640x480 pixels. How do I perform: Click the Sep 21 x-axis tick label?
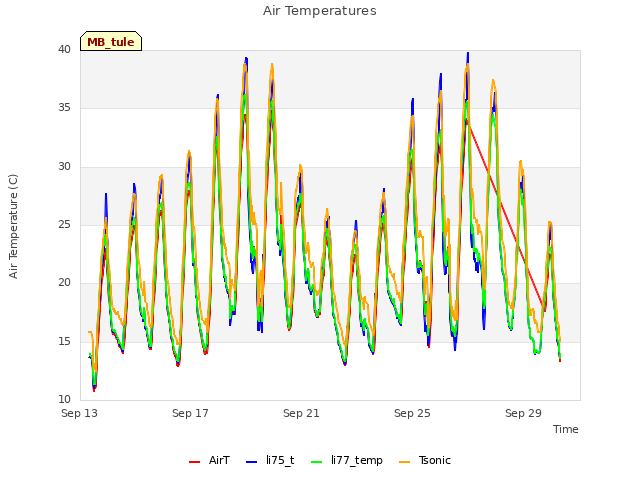coord(301,413)
